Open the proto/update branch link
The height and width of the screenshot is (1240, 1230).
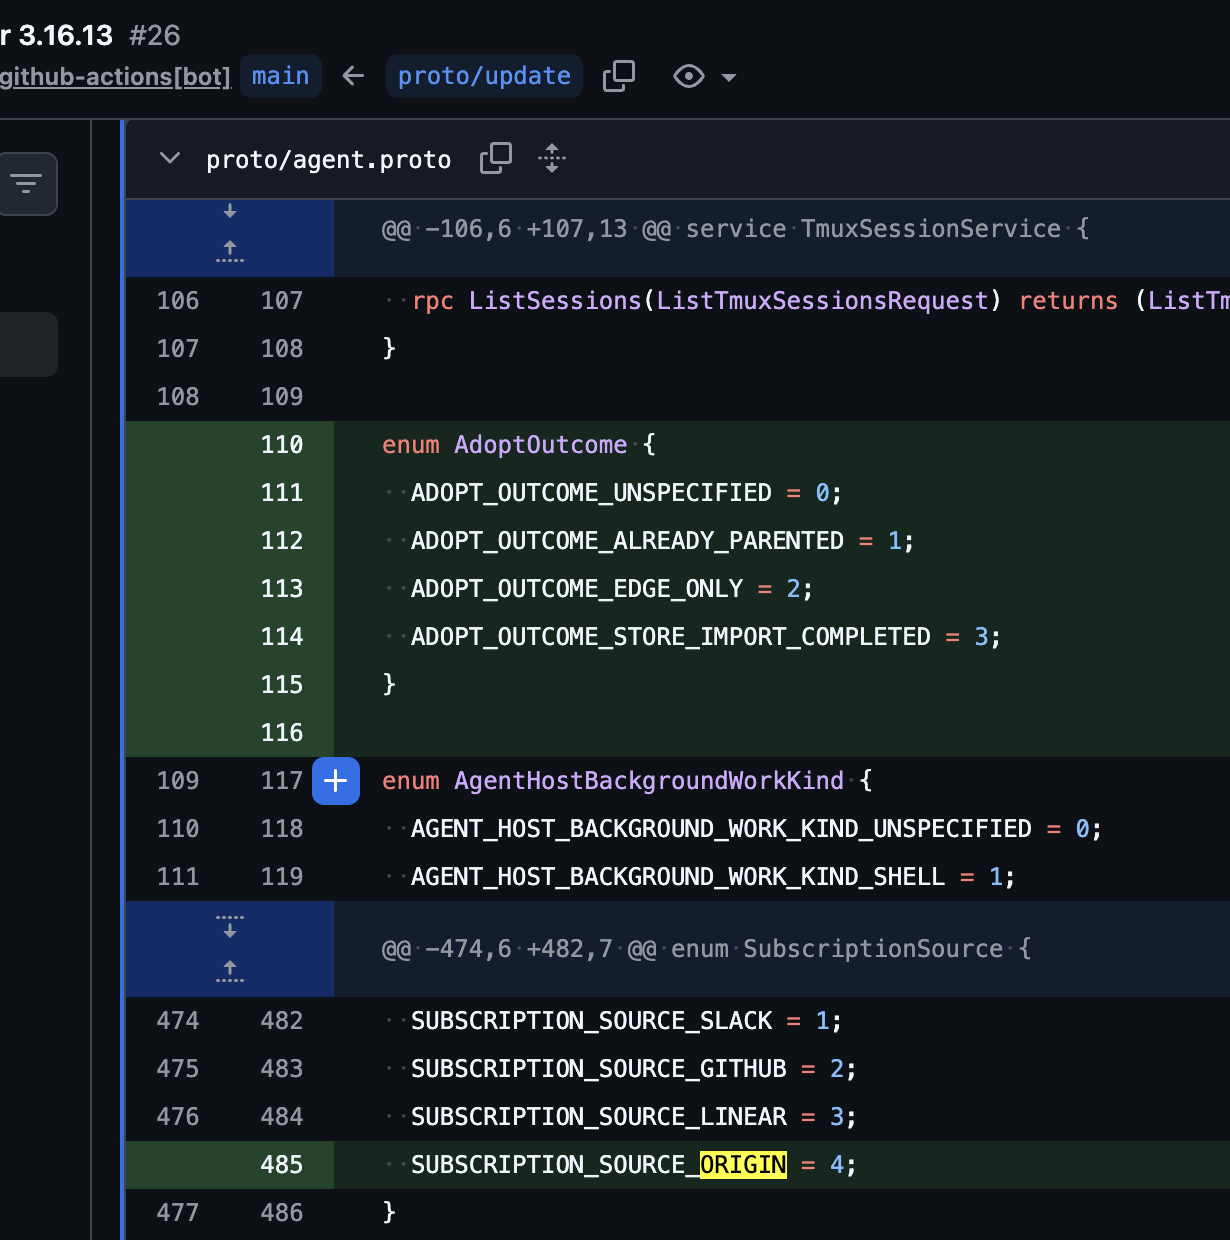(484, 76)
